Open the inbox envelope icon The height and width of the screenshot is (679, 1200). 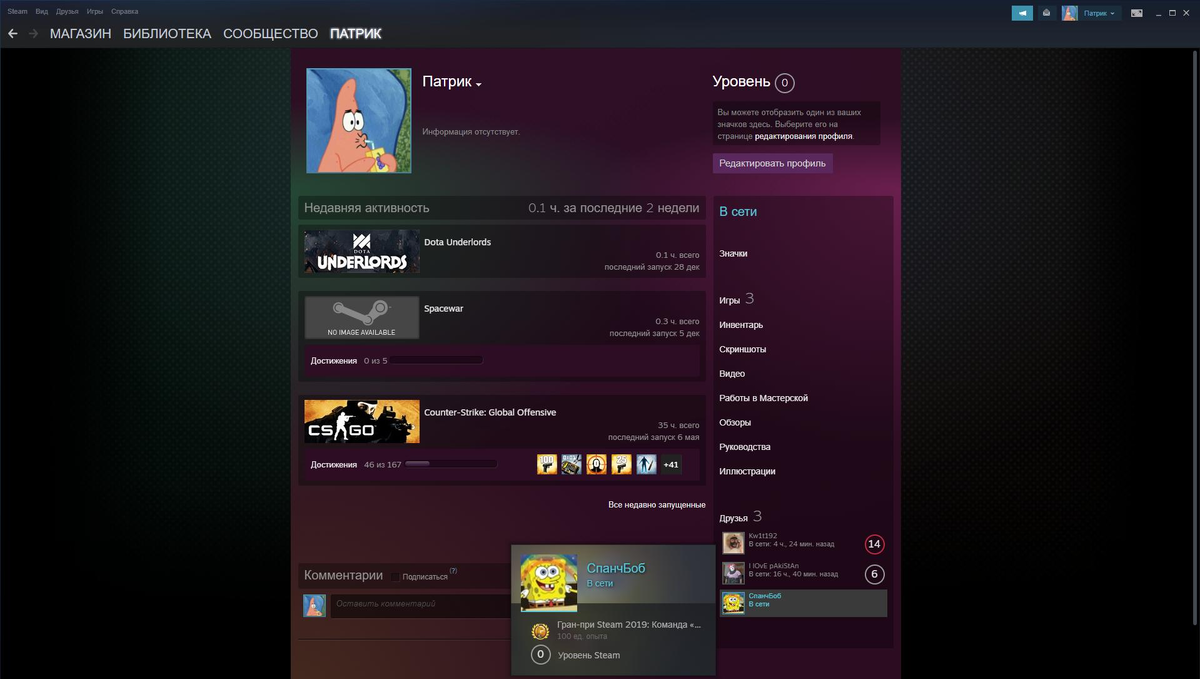[x=1046, y=13]
